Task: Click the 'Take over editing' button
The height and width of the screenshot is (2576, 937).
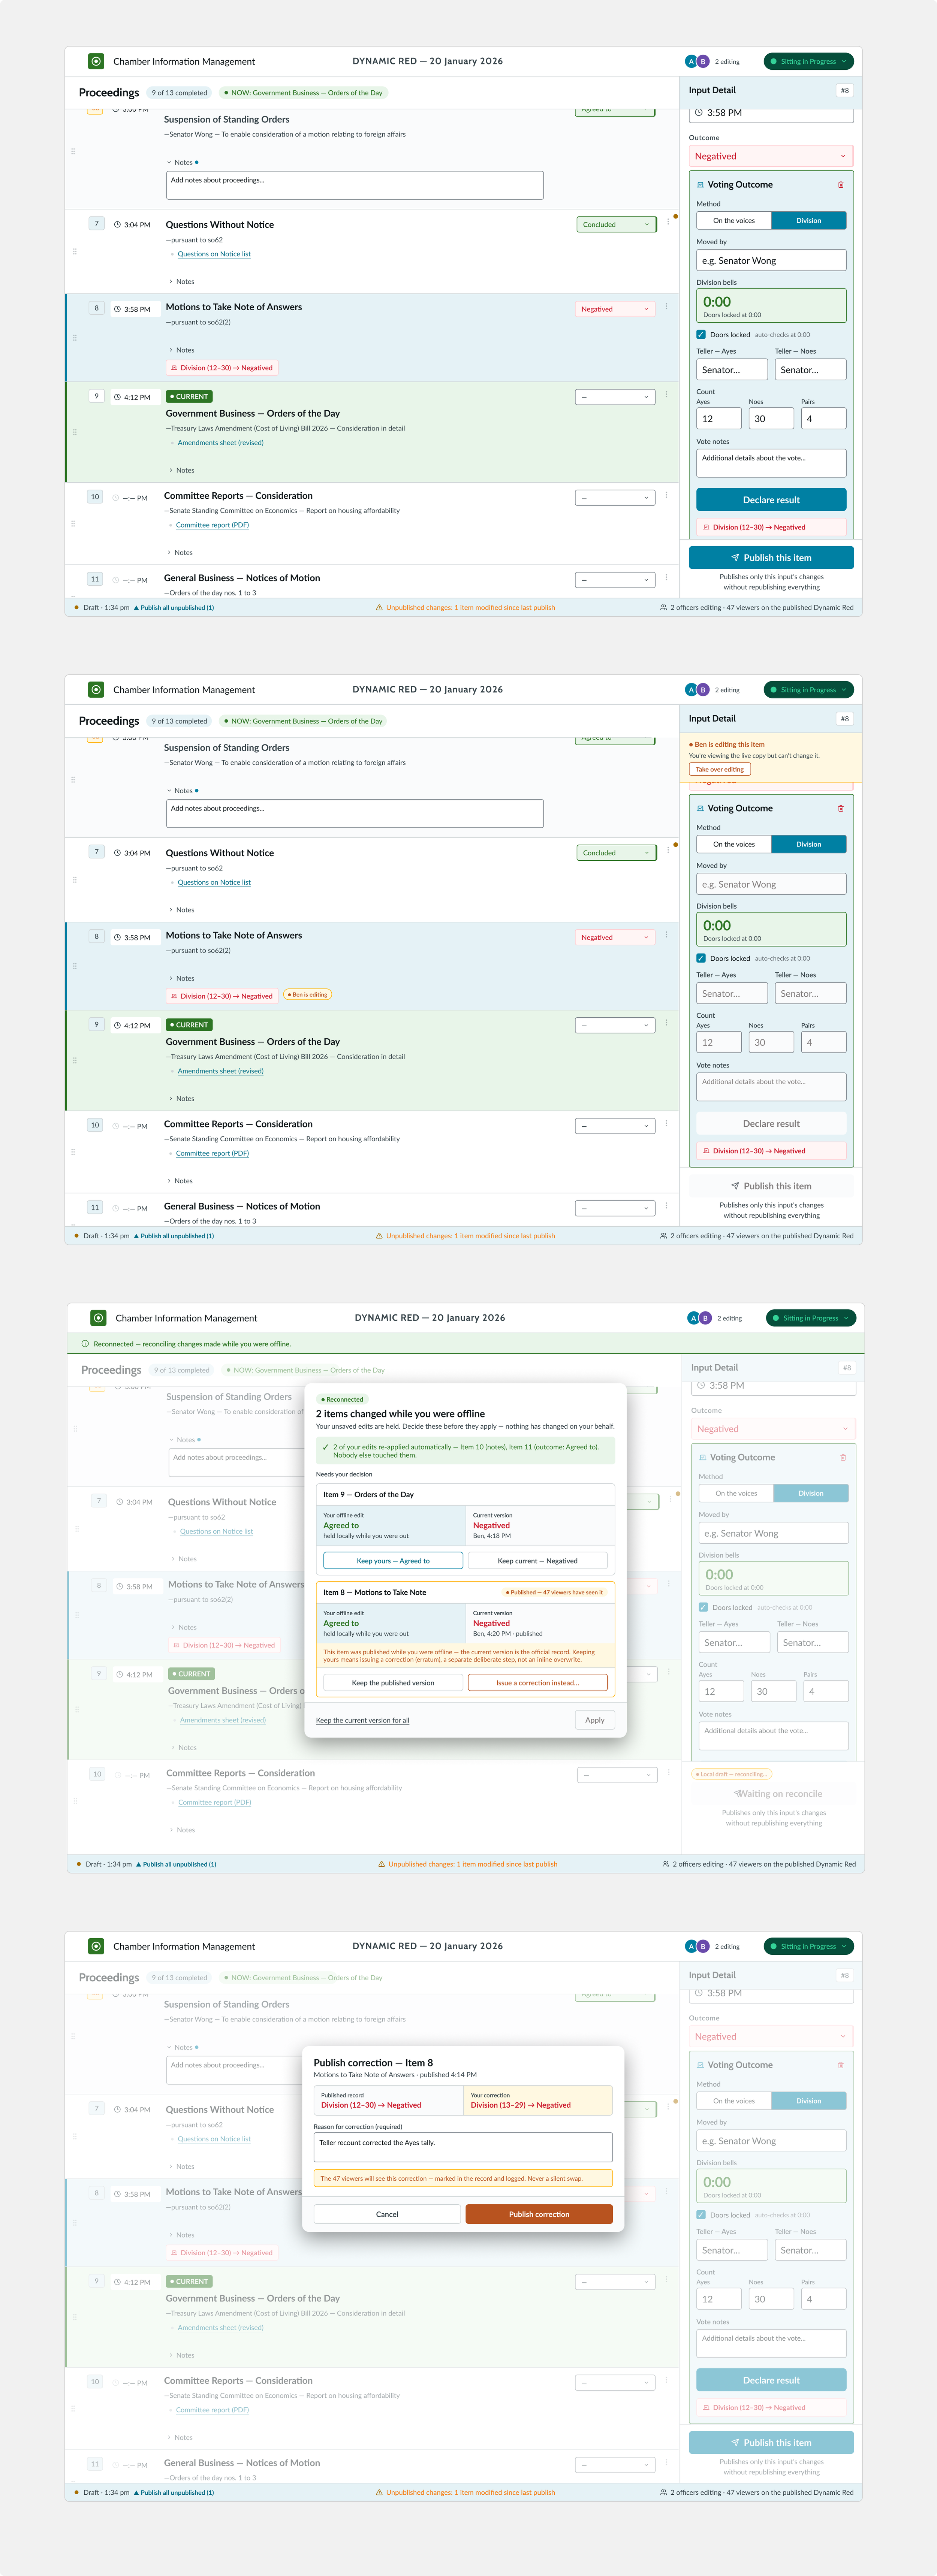Action: point(720,769)
